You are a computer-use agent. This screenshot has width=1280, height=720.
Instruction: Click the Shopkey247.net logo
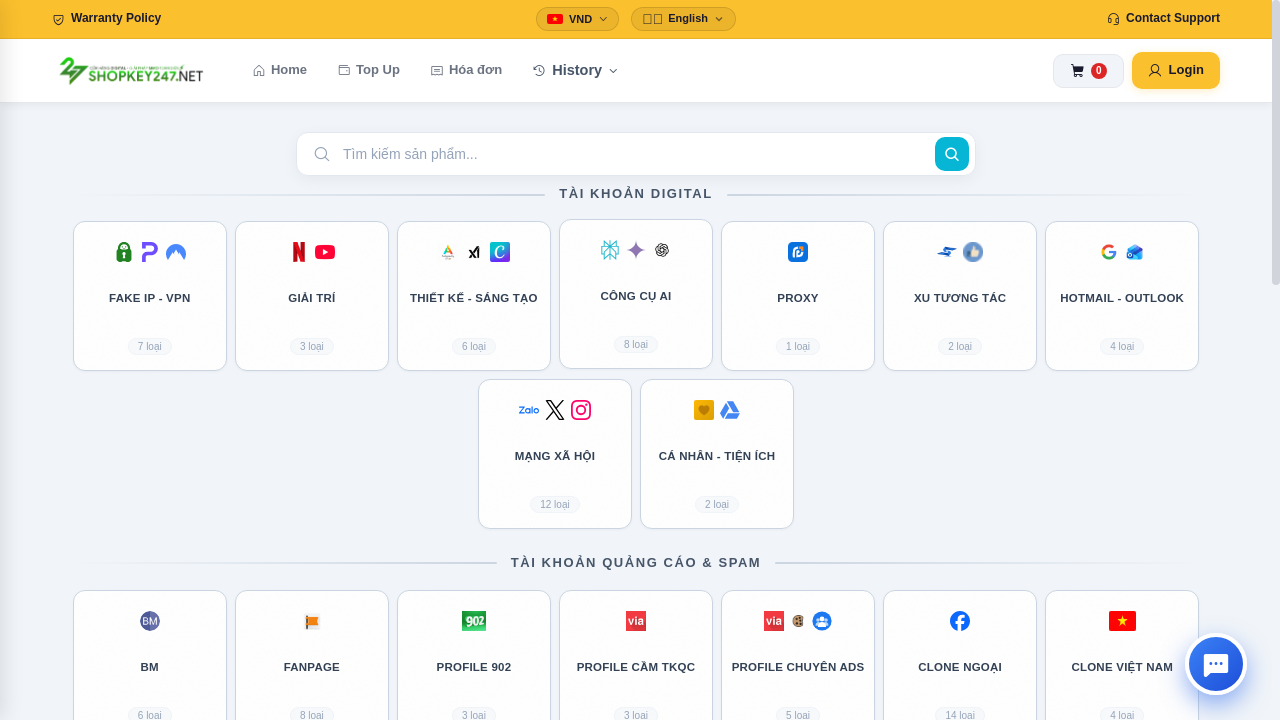coord(131,71)
